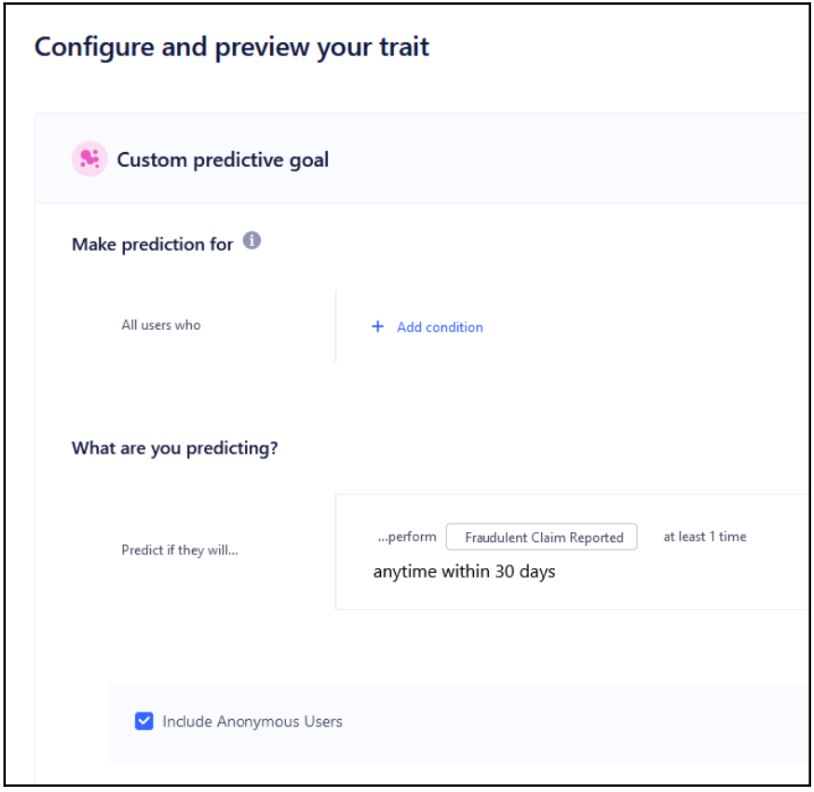Open the Fraudulent Claim Reported event selector
This screenshot has width=814, height=792.
(x=541, y=537)
